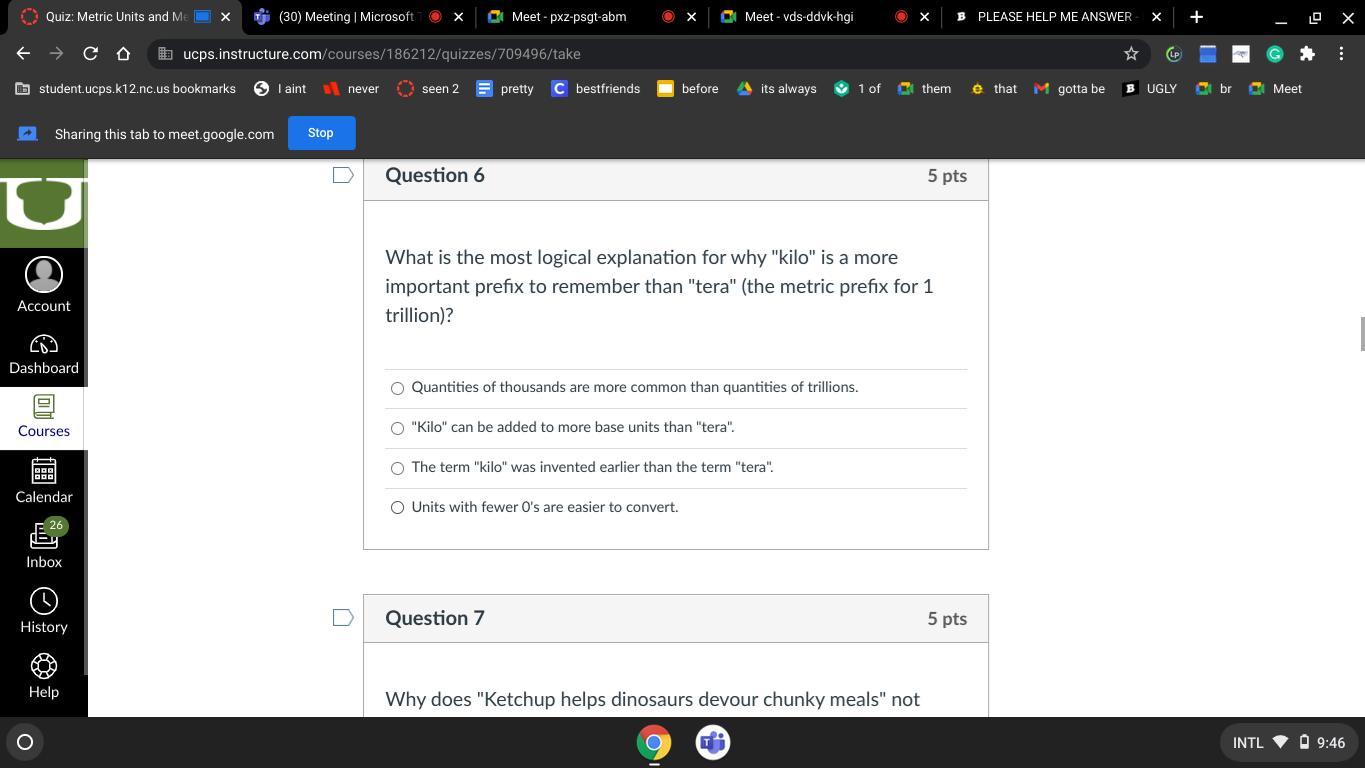The height and width of the screenshot is (768, 1365).
Task: Open the 'Meet' bookmark in bookmarks bar
Action: coord(1277,89)
